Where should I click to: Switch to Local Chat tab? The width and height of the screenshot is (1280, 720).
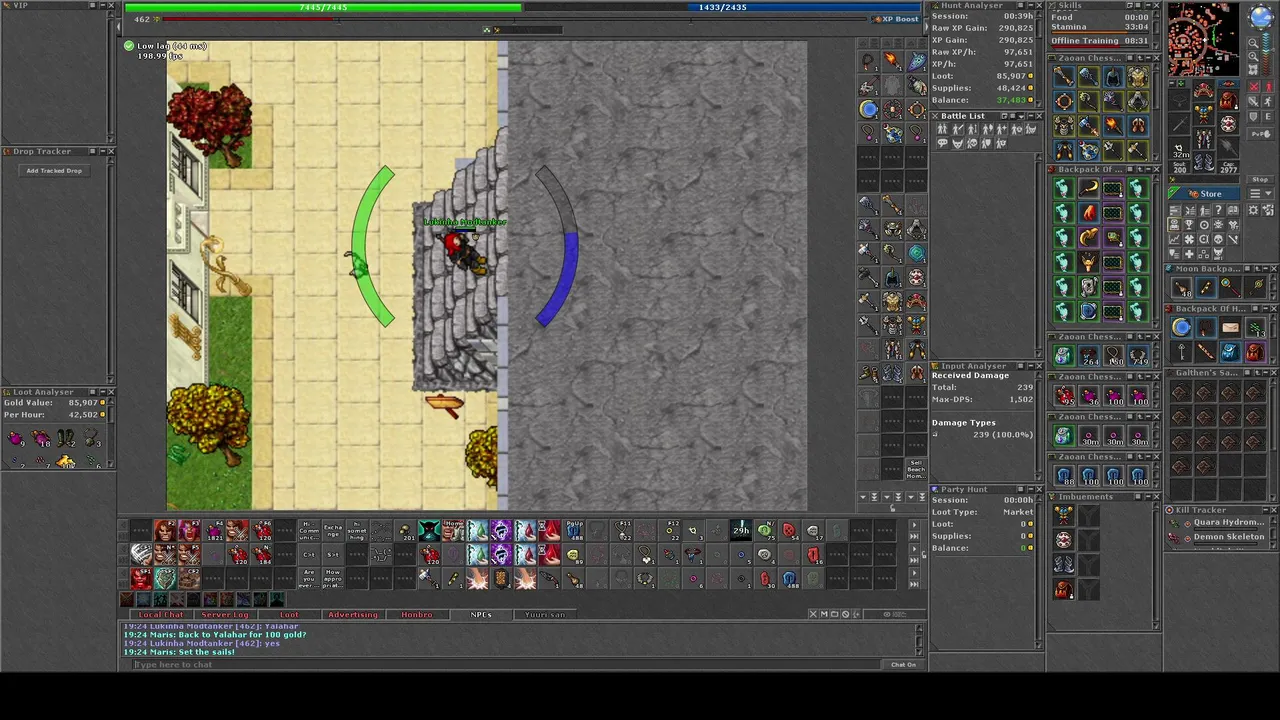[161, 615]
